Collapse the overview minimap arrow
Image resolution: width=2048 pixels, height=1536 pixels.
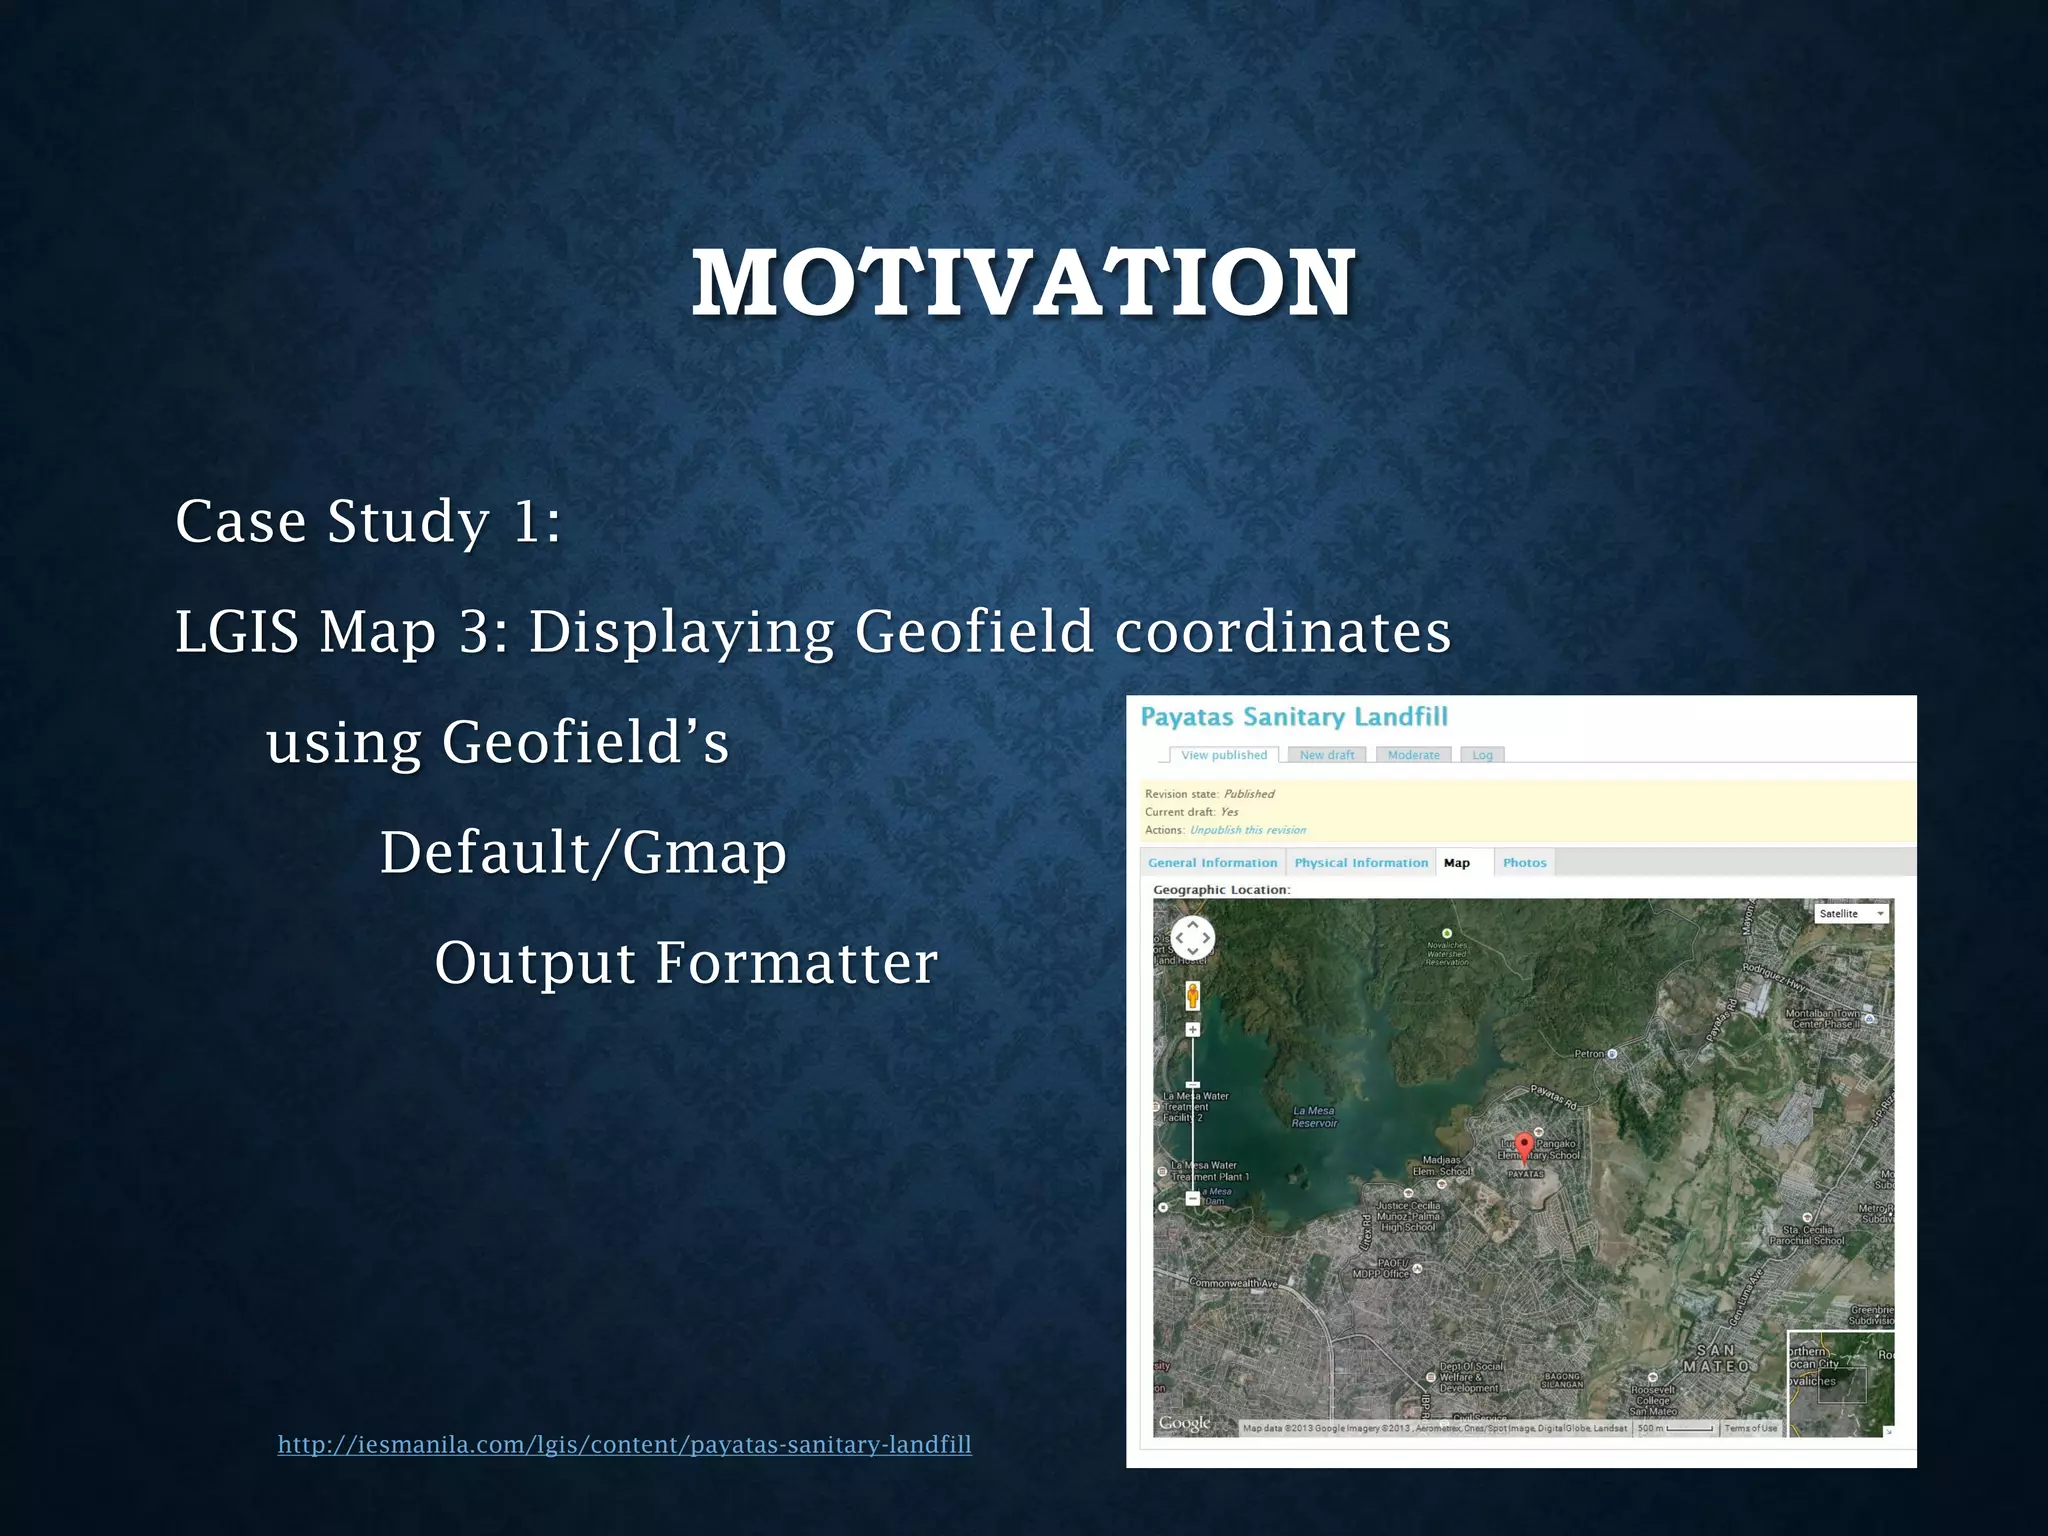1888,1432
